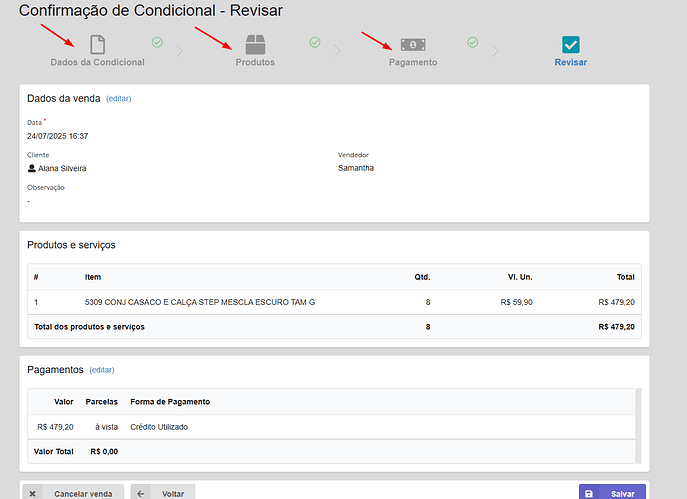This screenshot has width=687, height=499.
Task: Click the document icon for Dados da Condicional
Action: [x=97, y=45]
